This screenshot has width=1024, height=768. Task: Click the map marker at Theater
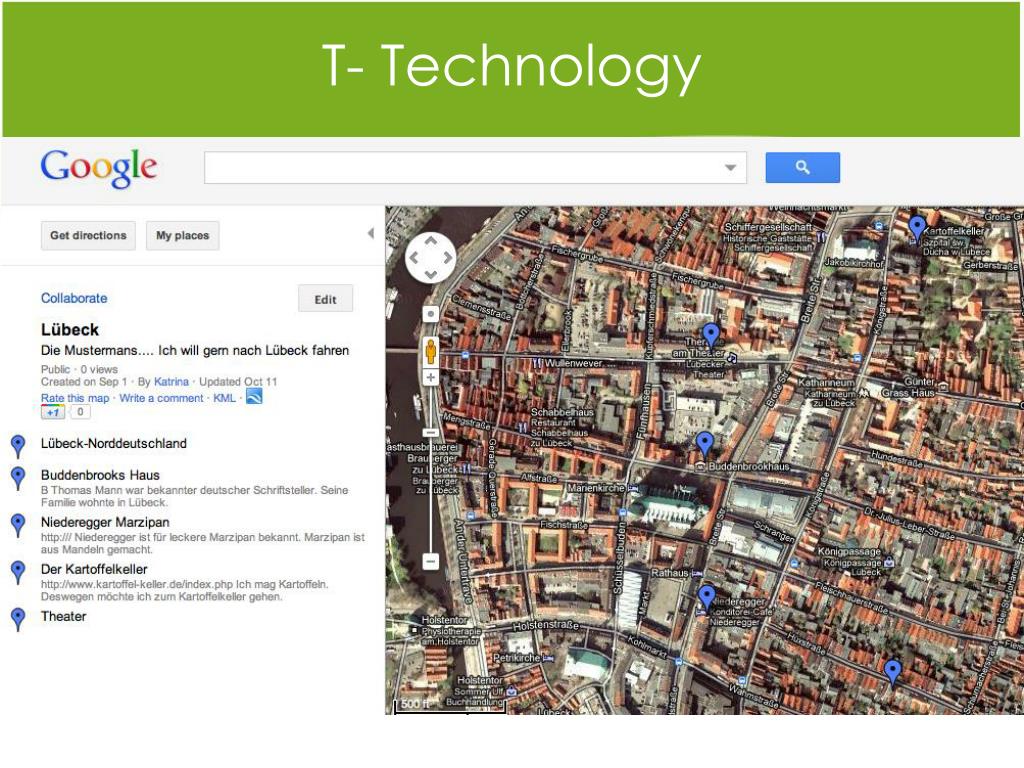pos(711,336)
